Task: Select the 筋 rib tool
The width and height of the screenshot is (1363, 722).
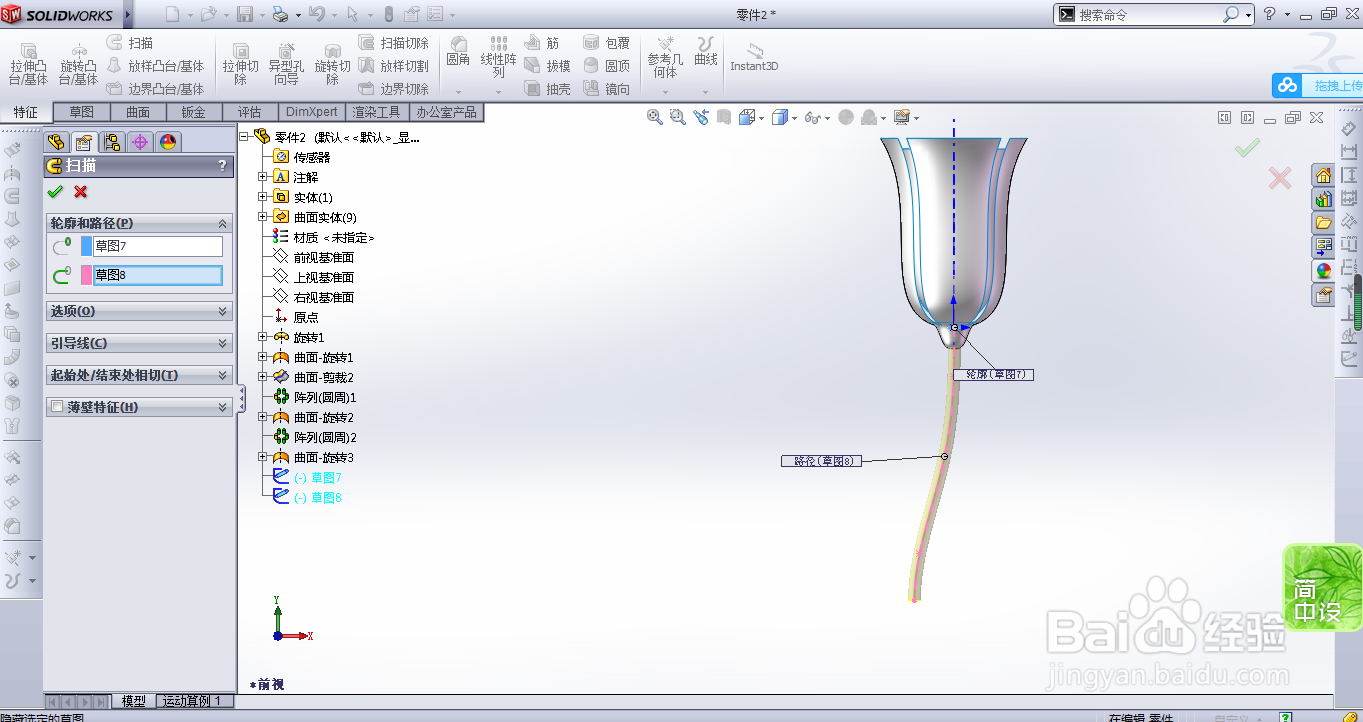Action: coord(542,43)
